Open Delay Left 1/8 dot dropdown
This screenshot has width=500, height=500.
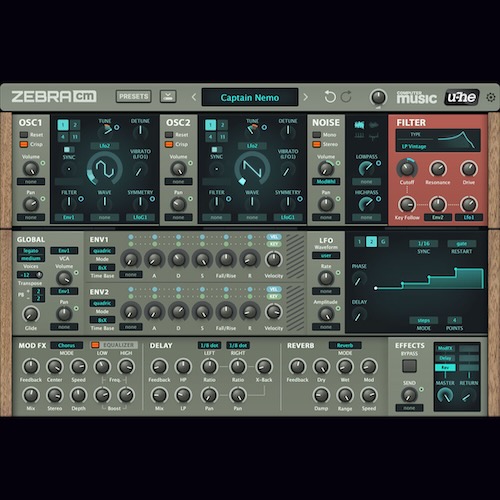[209, 345]
